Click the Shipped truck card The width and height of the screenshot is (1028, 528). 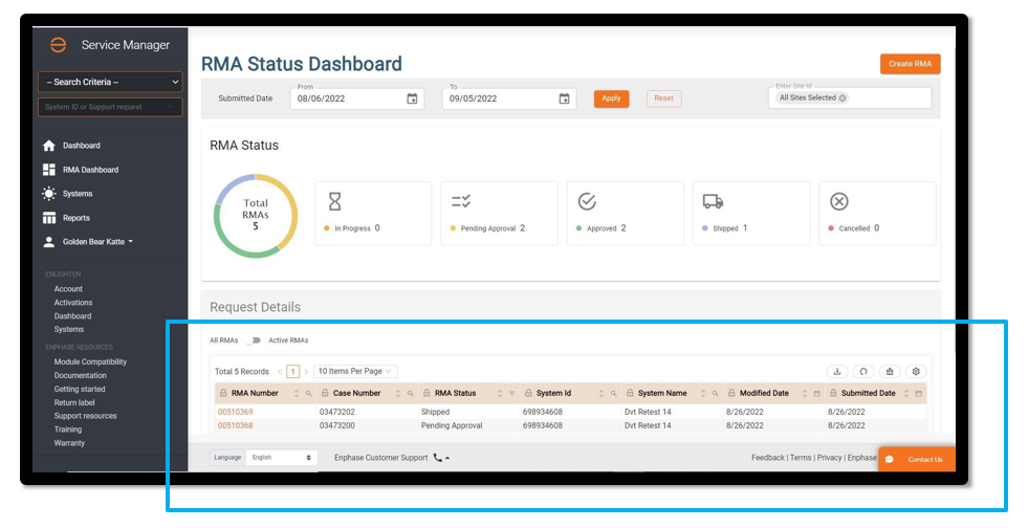pos(751,213)
